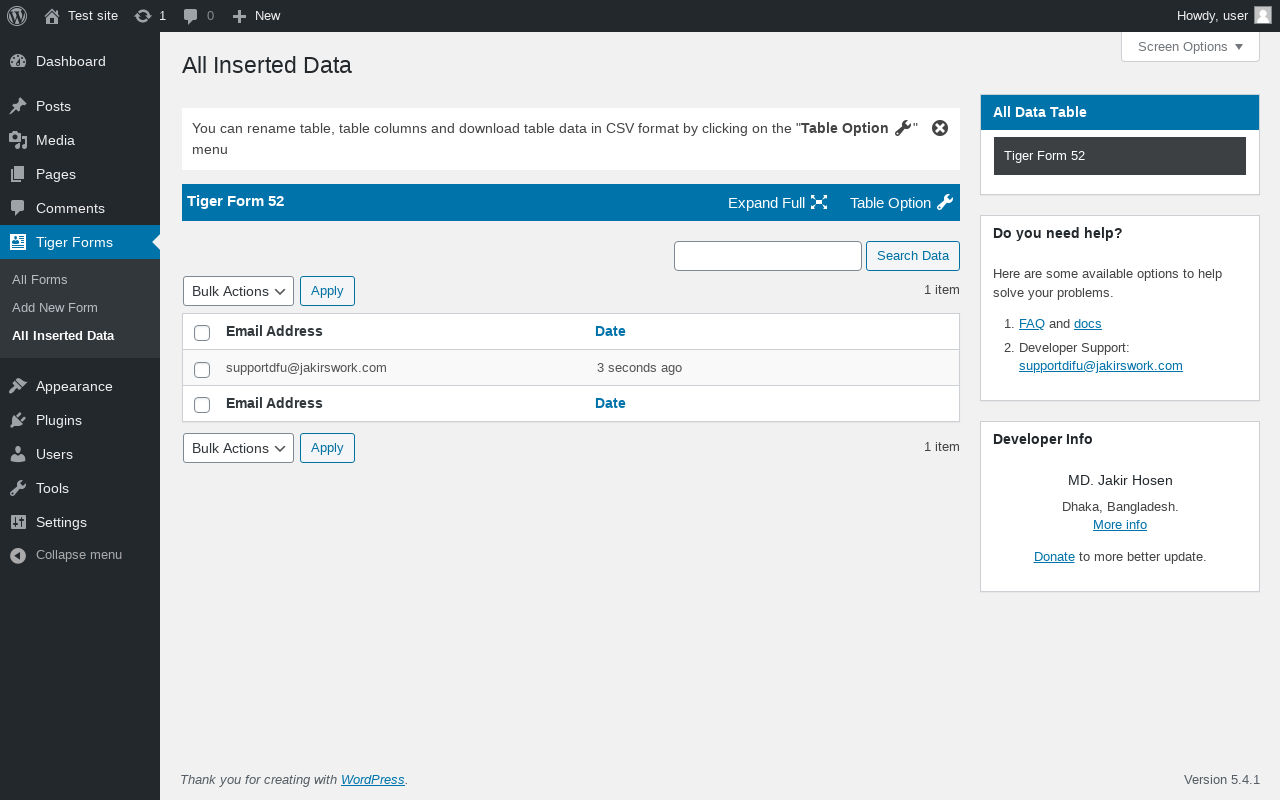The image size is (1280, 800).
Task: Dismiss the Table Option notice
Action: 940,128
